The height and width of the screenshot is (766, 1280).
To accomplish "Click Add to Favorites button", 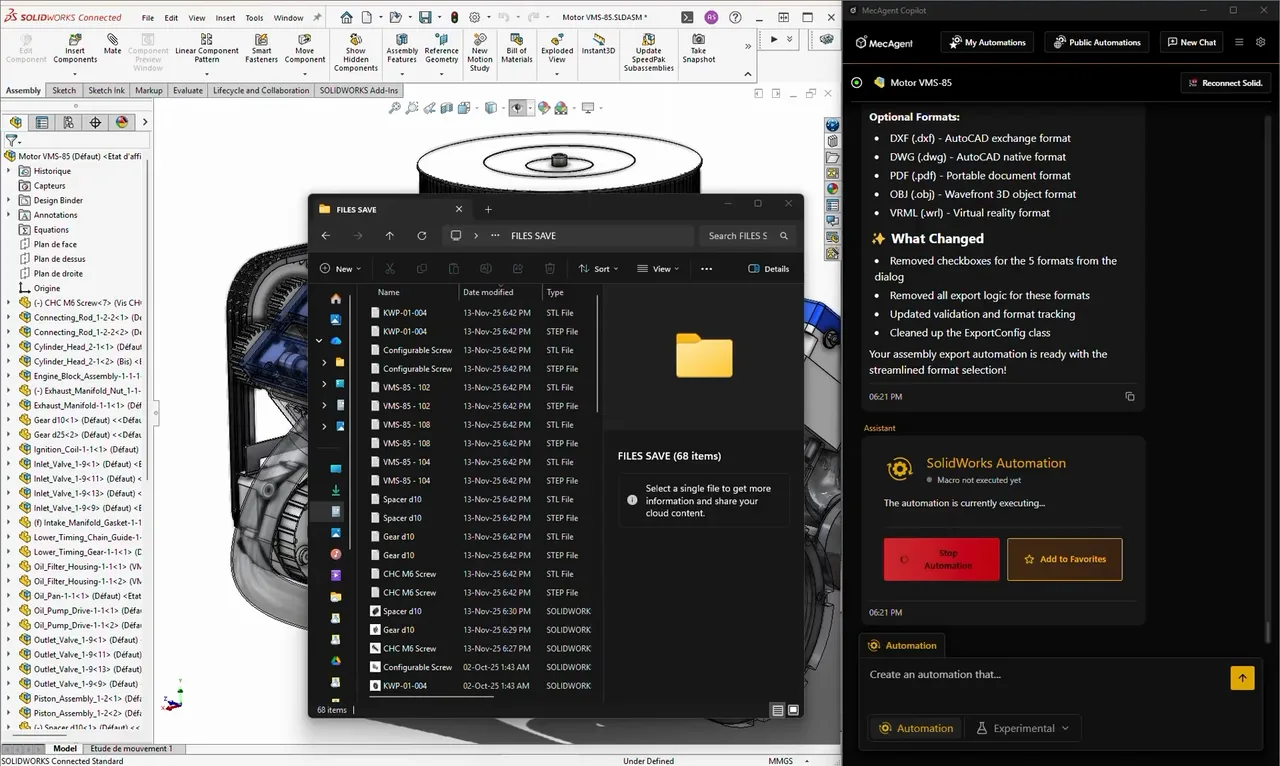I will pyautogui.click(x=1064, y=559).
